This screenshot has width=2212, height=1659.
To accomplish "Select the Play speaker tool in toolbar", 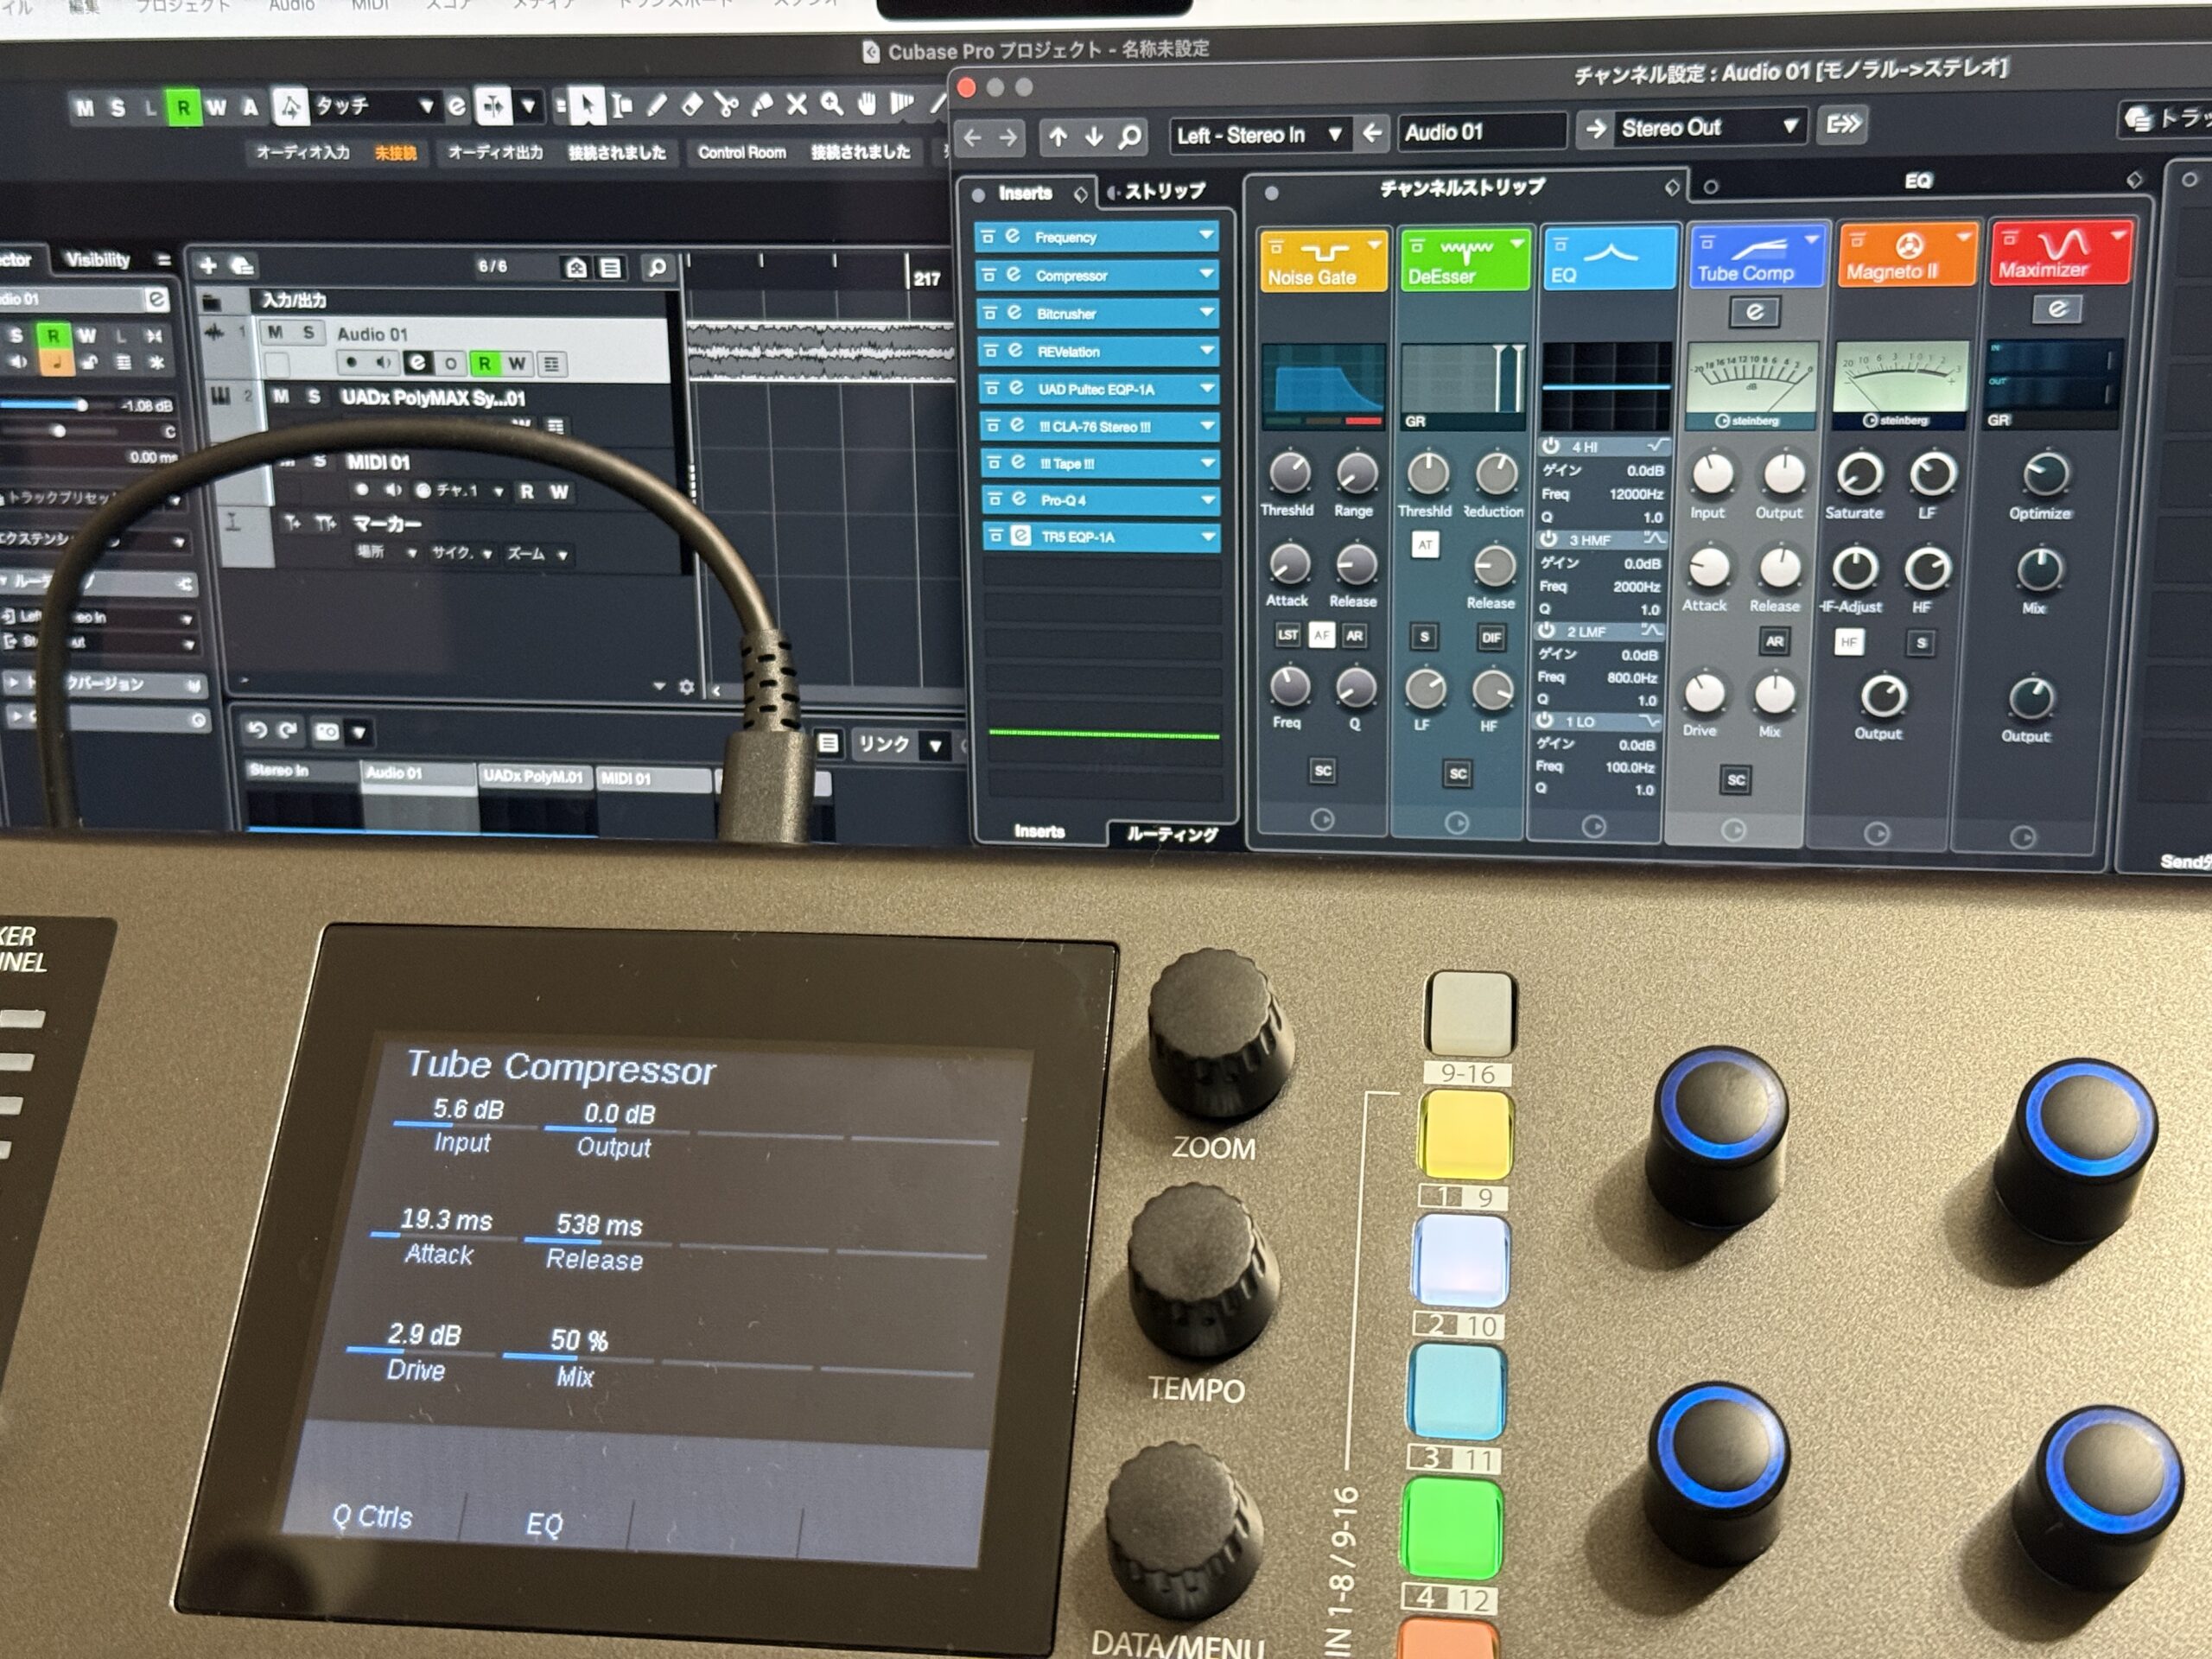I will (x=902, y=102).
